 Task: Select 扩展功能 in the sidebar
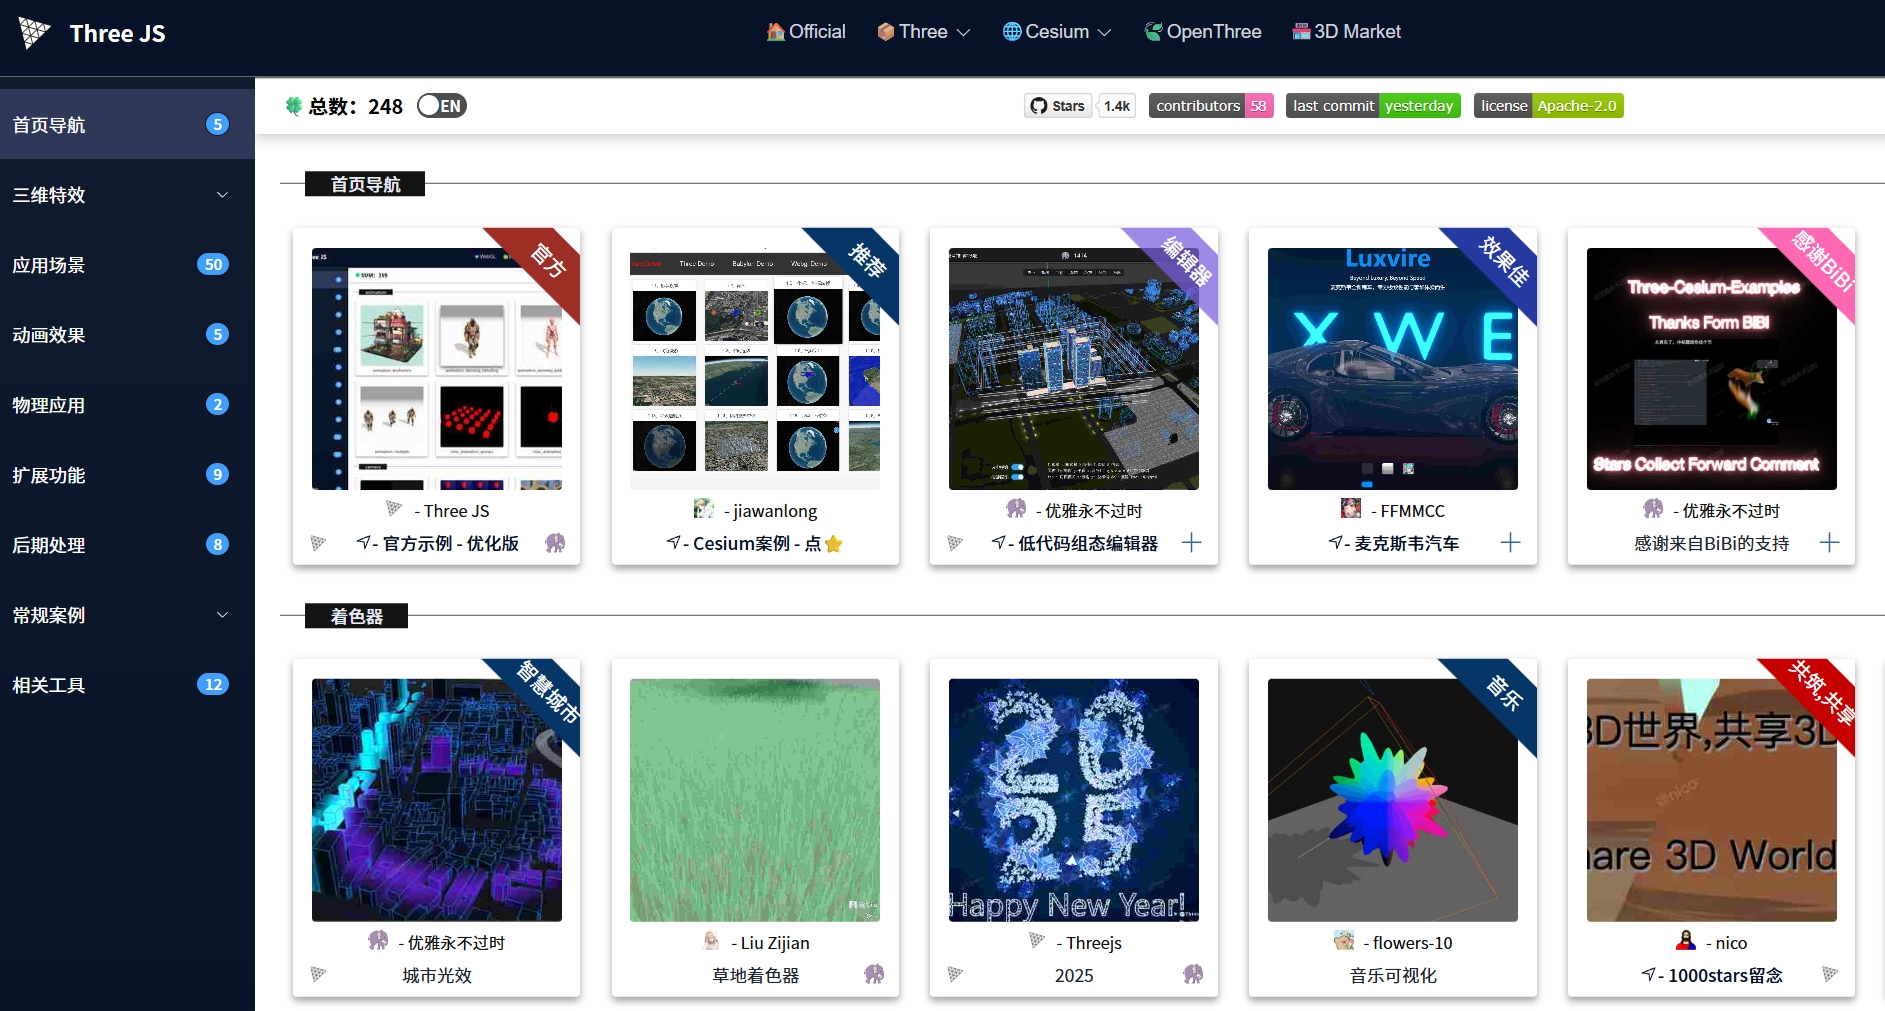point(127,475)
